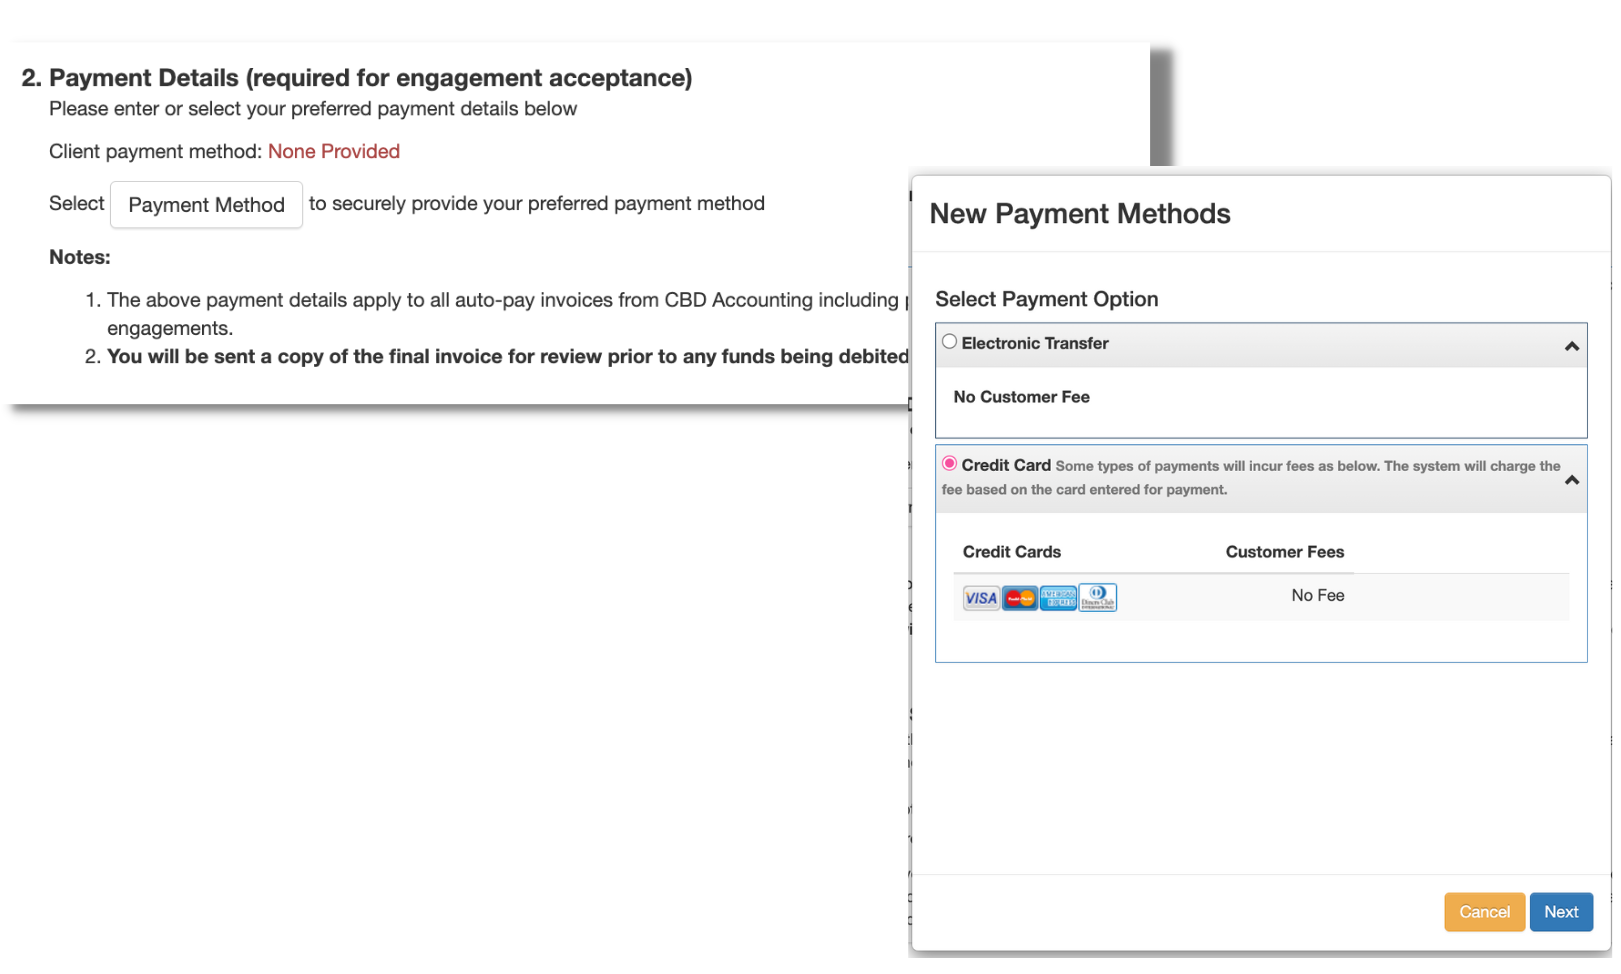
Task: Collapse the Electronic Transfer section chevron
Action: coord(1571,346)
